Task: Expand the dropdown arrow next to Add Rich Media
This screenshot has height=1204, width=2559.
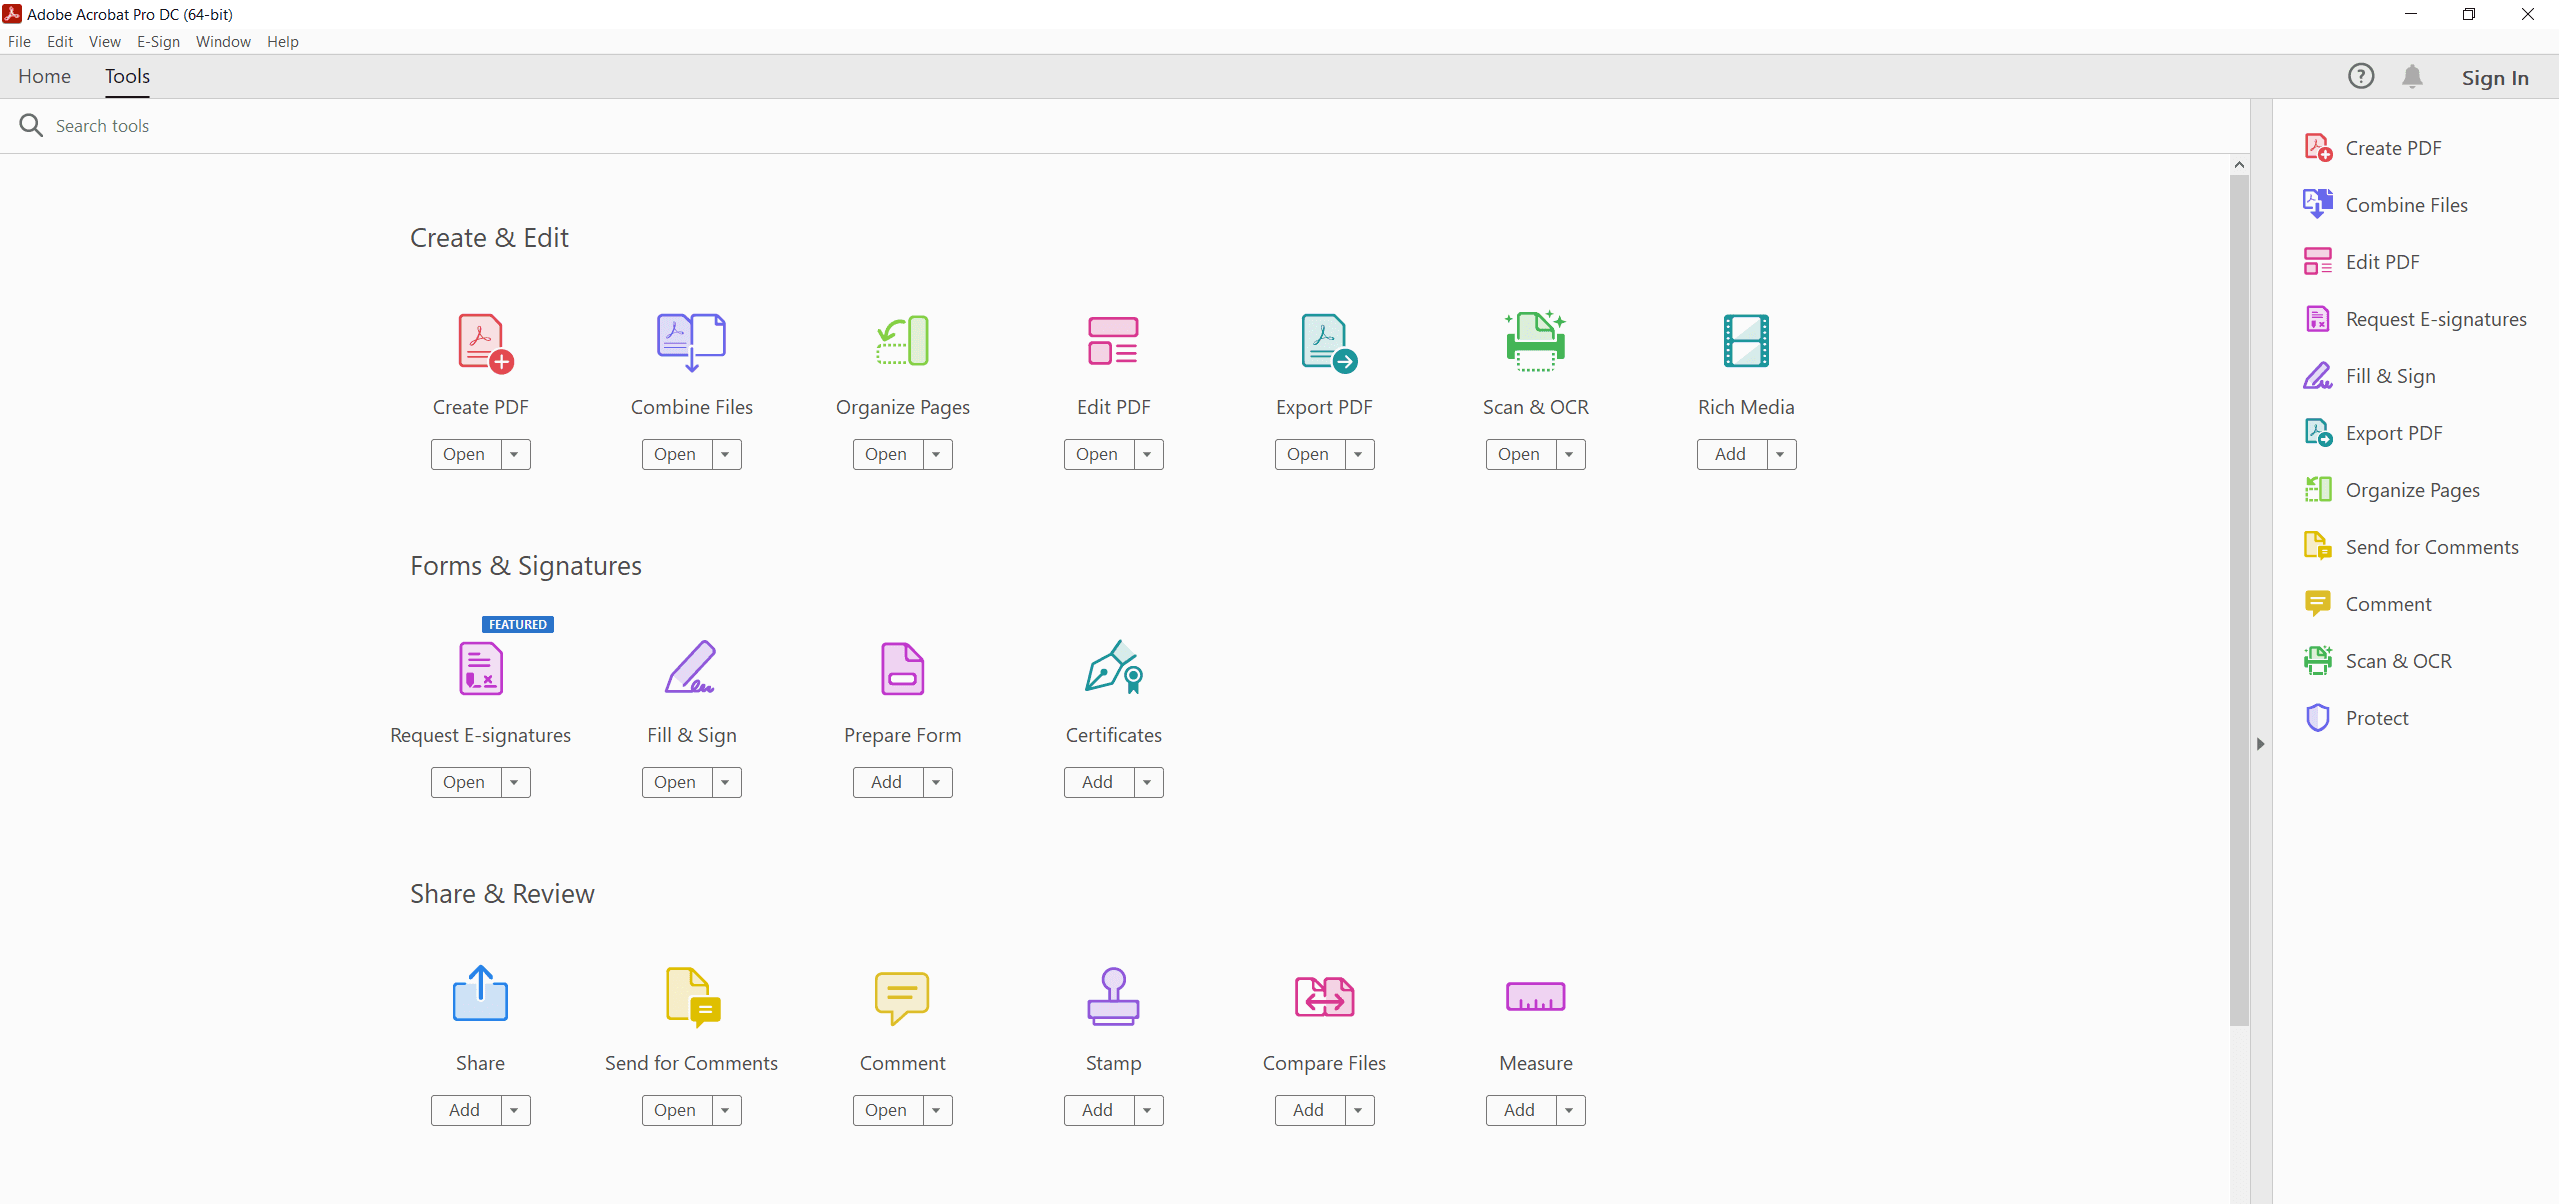Action: pos(1779,454)
